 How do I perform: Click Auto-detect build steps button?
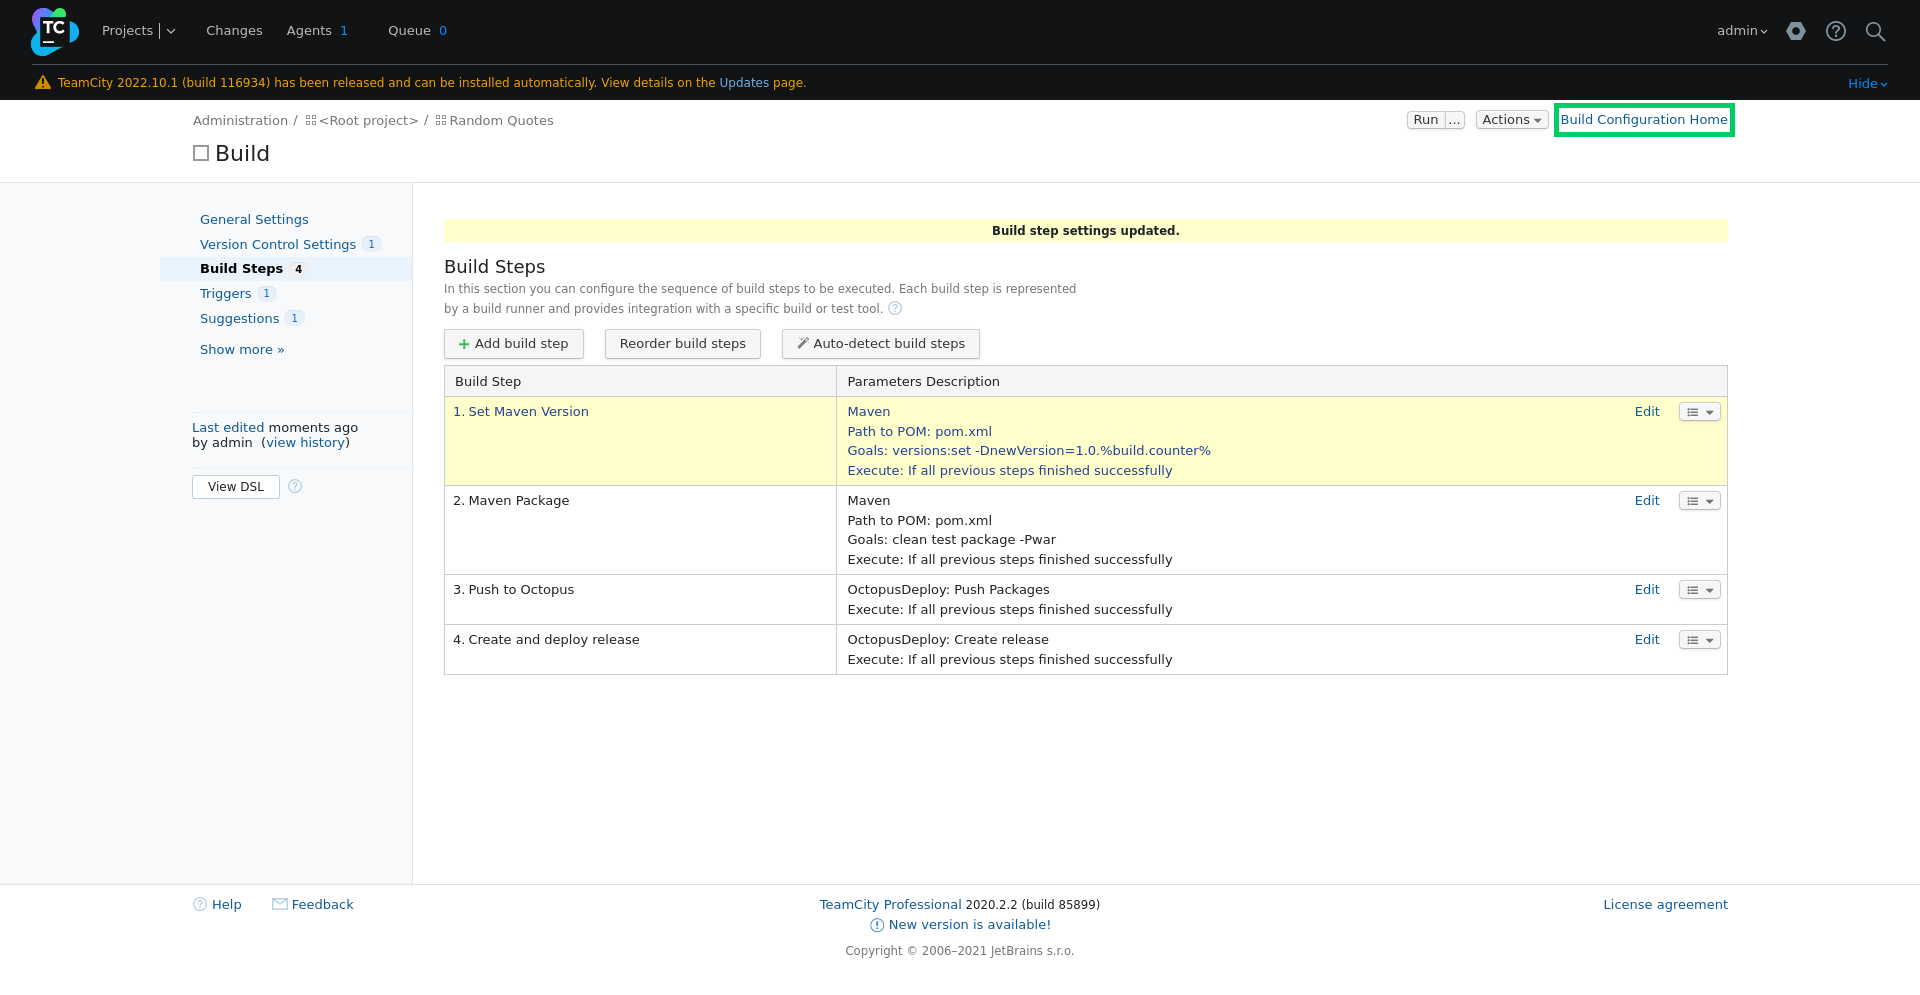click(881, 344)
